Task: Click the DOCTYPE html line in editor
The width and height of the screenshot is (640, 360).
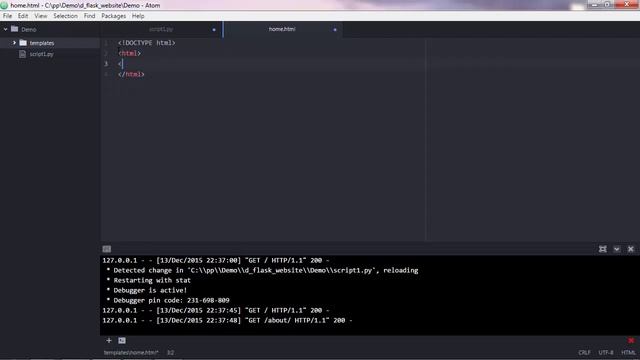Action: 147,42
